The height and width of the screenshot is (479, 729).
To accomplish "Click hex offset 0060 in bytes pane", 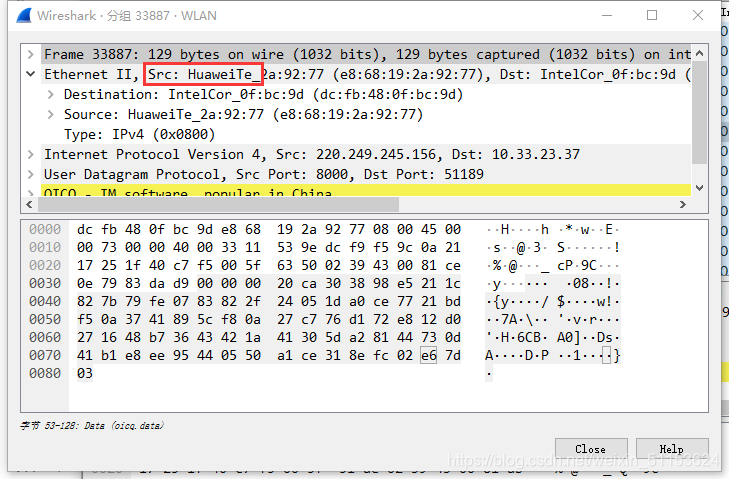I will (45, 337).
